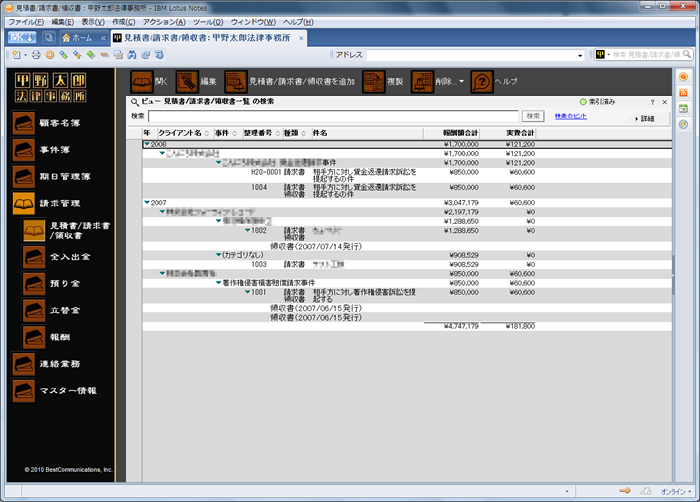Click the window thumbnails icon beside 開く
This screenshot has width=700, height=502.
tap(49, 38)
